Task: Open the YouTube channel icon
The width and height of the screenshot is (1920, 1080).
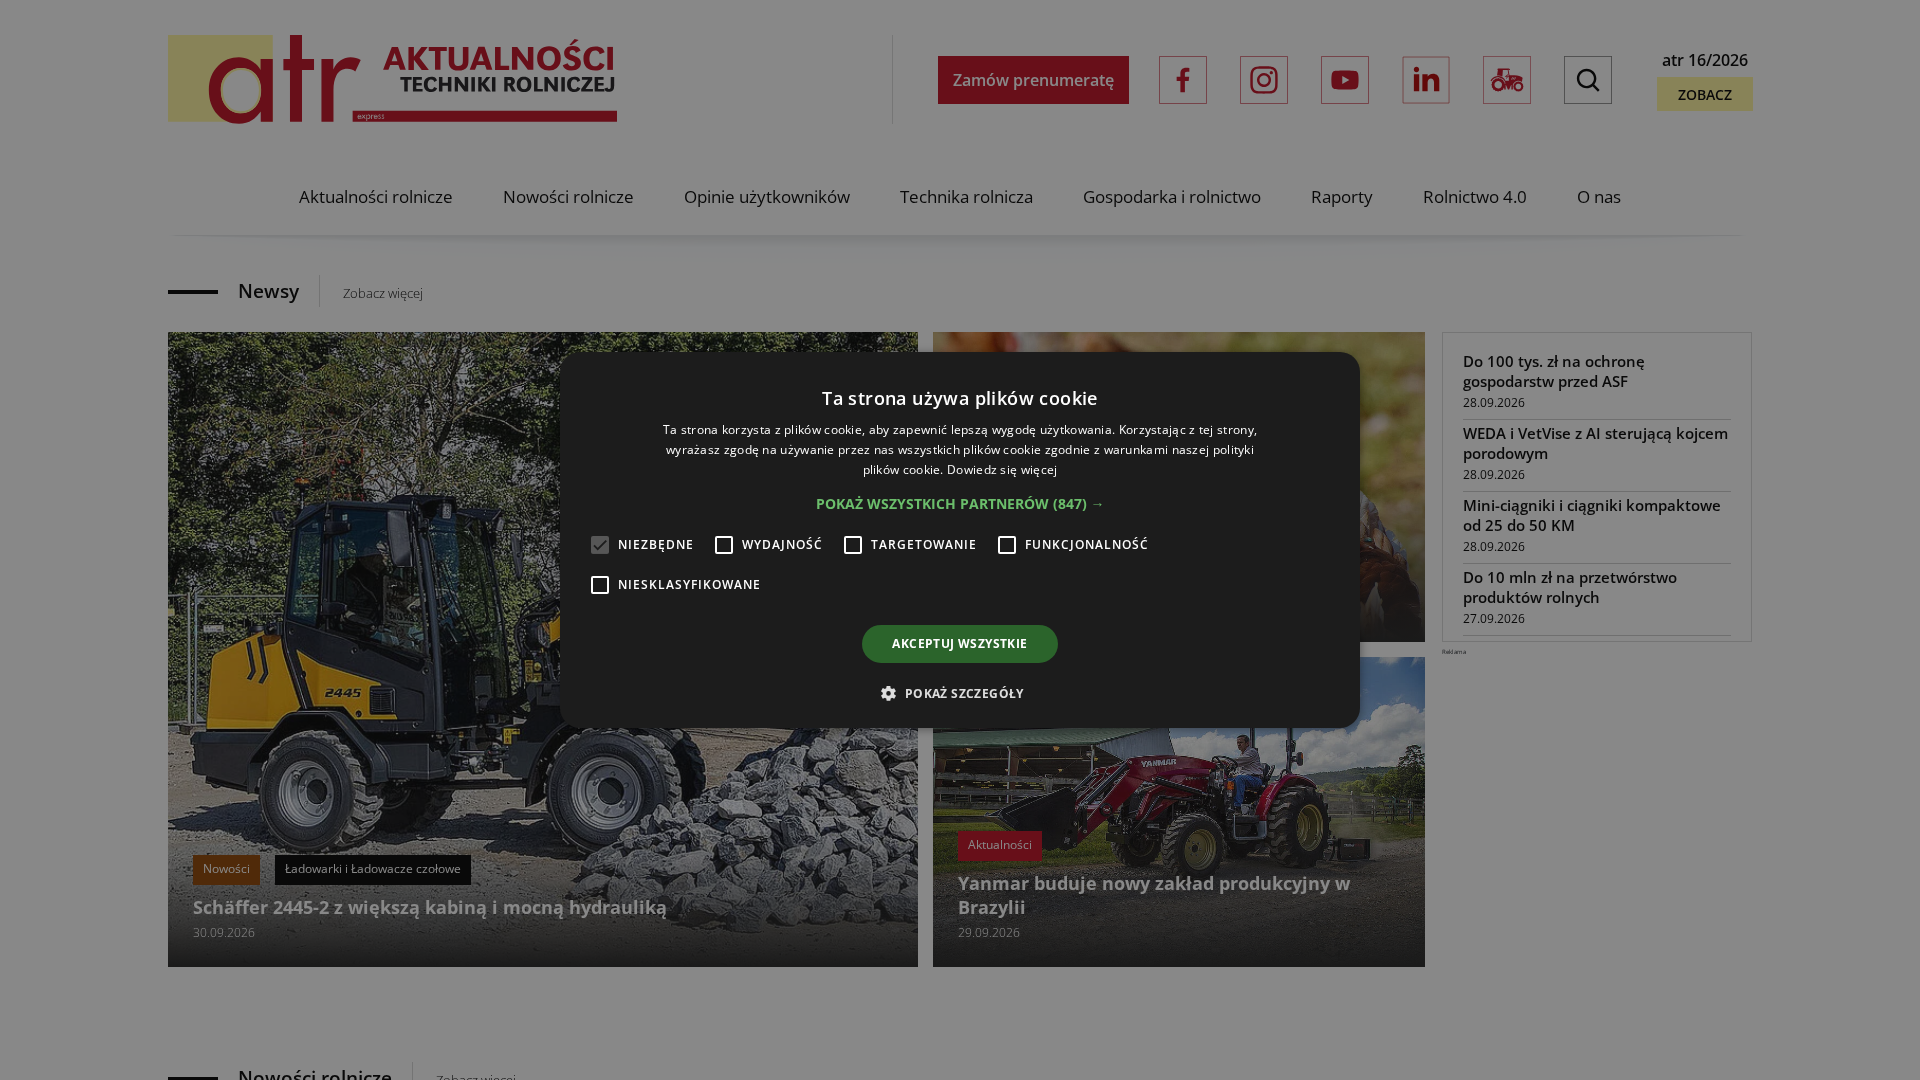Action: pyautogui.click(x=1345, y=80)
